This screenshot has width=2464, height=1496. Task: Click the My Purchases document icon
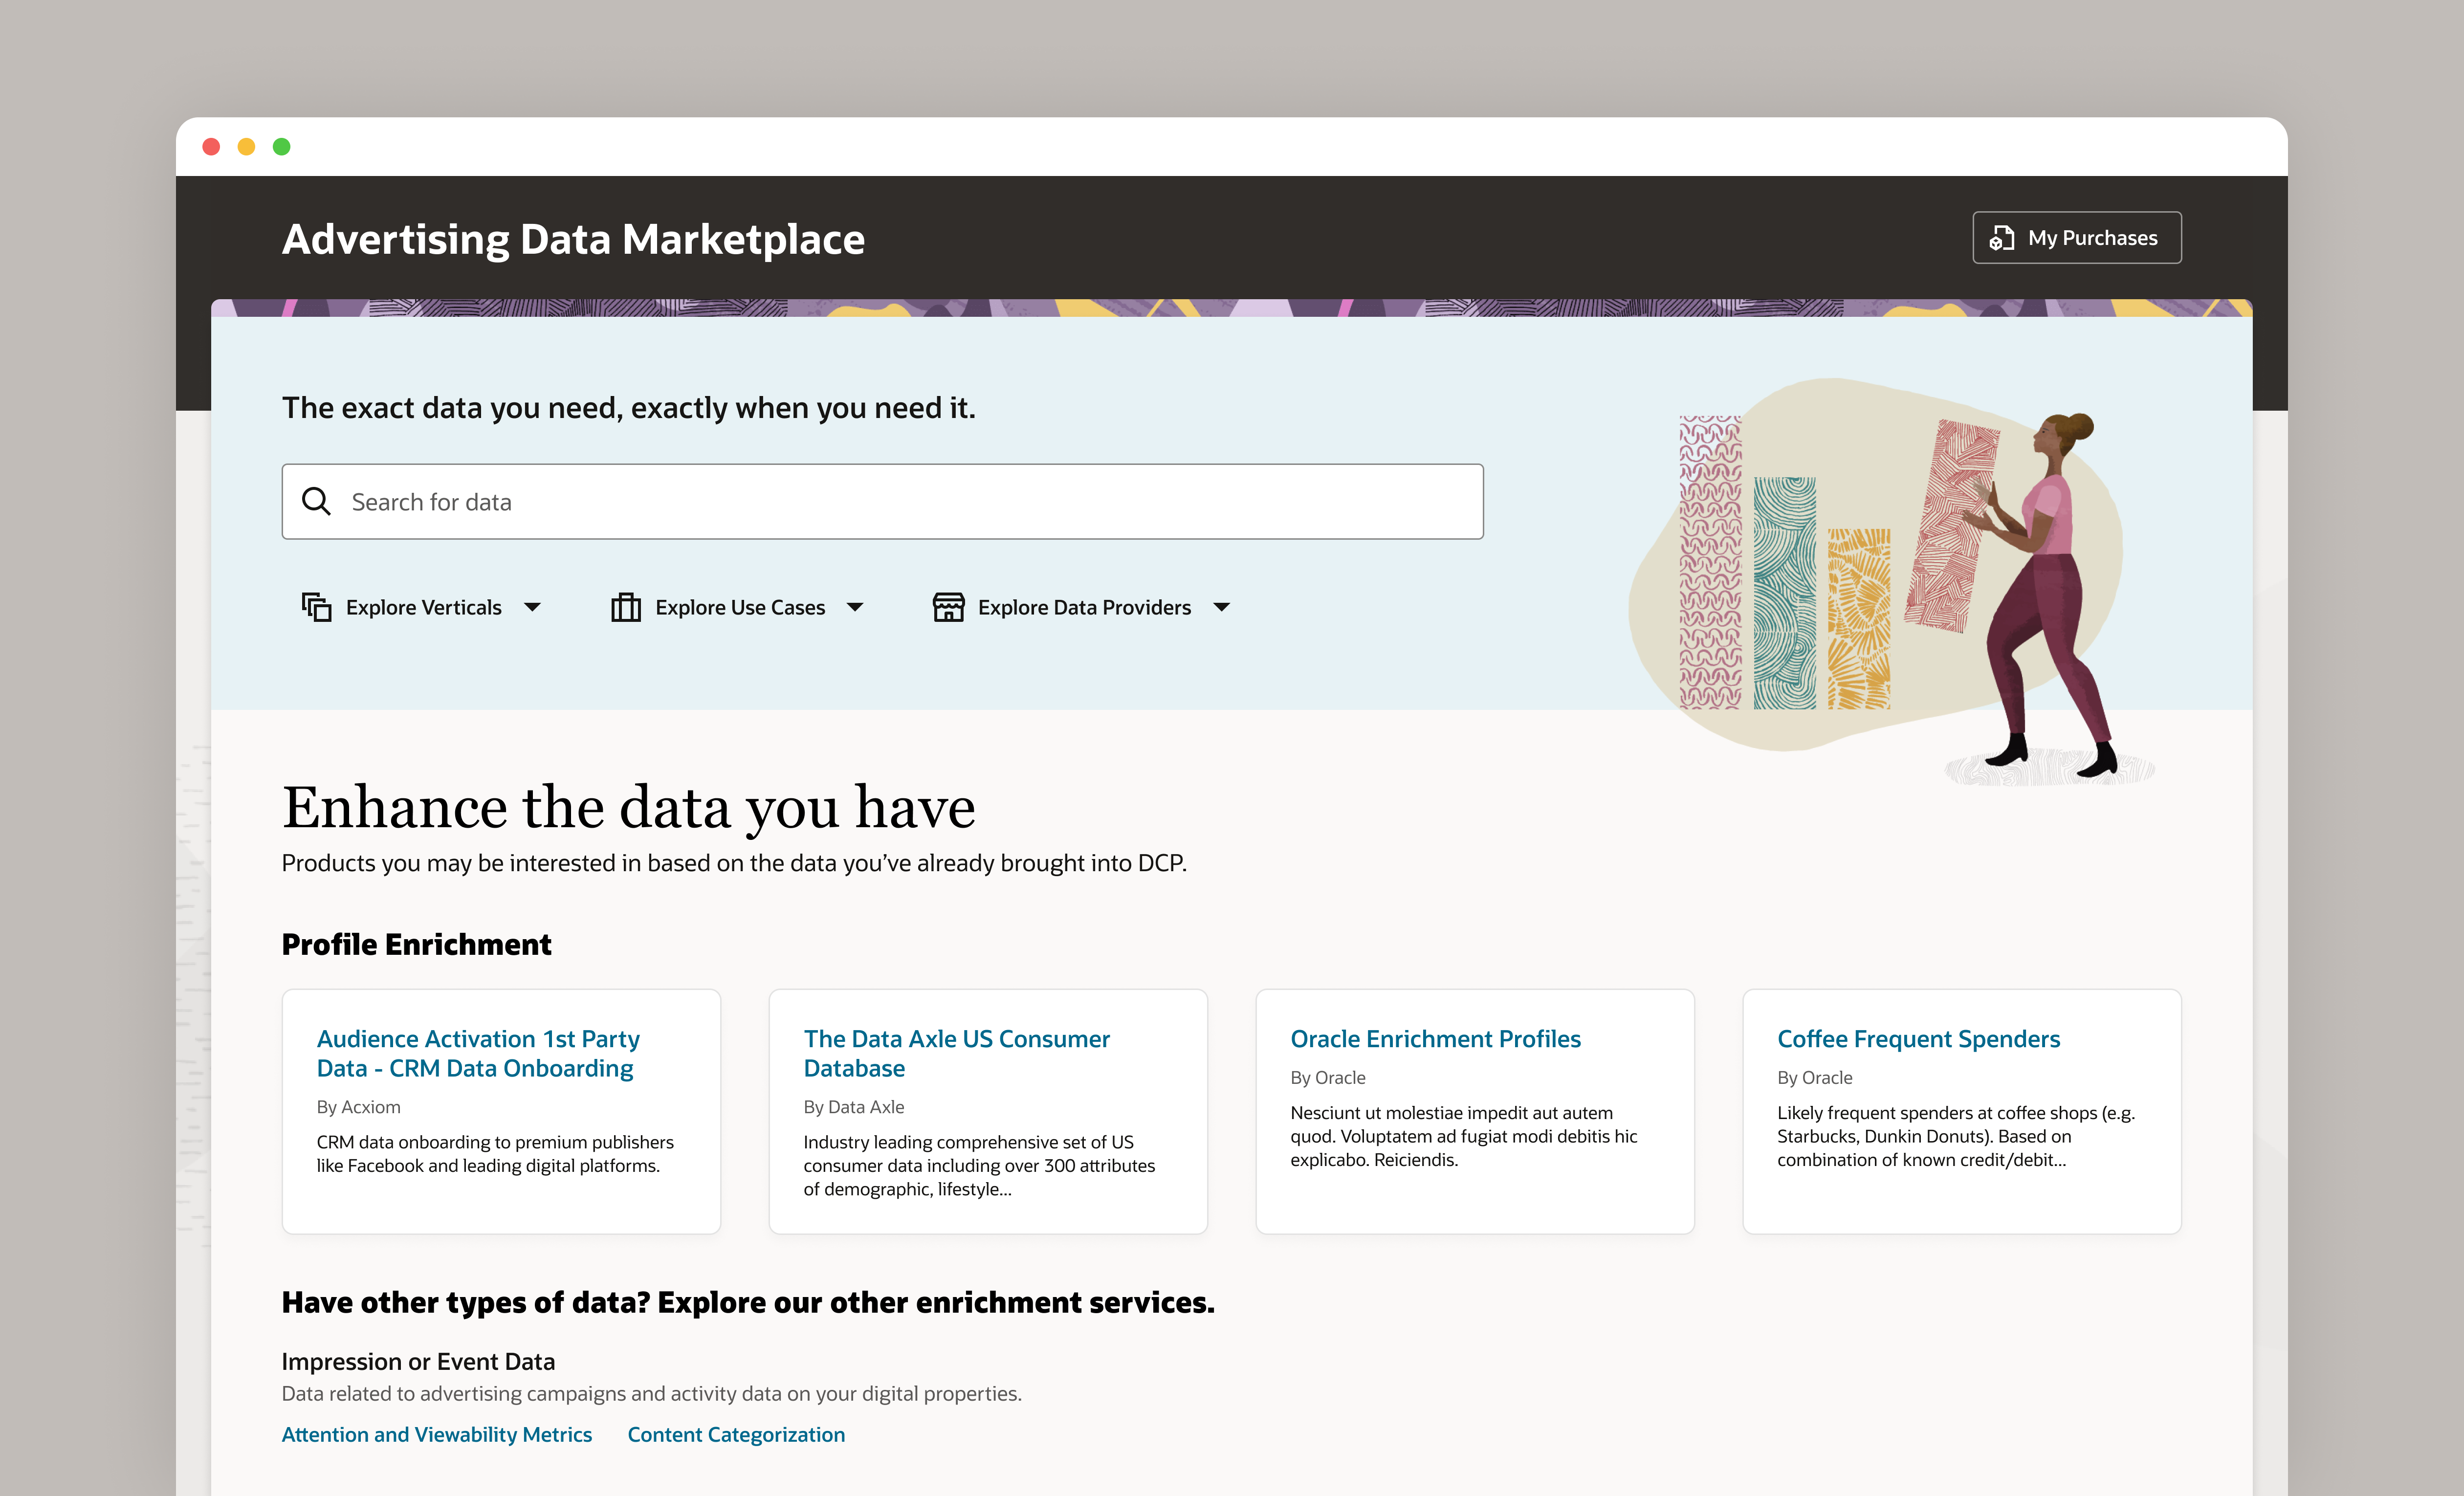(2001, 238)
